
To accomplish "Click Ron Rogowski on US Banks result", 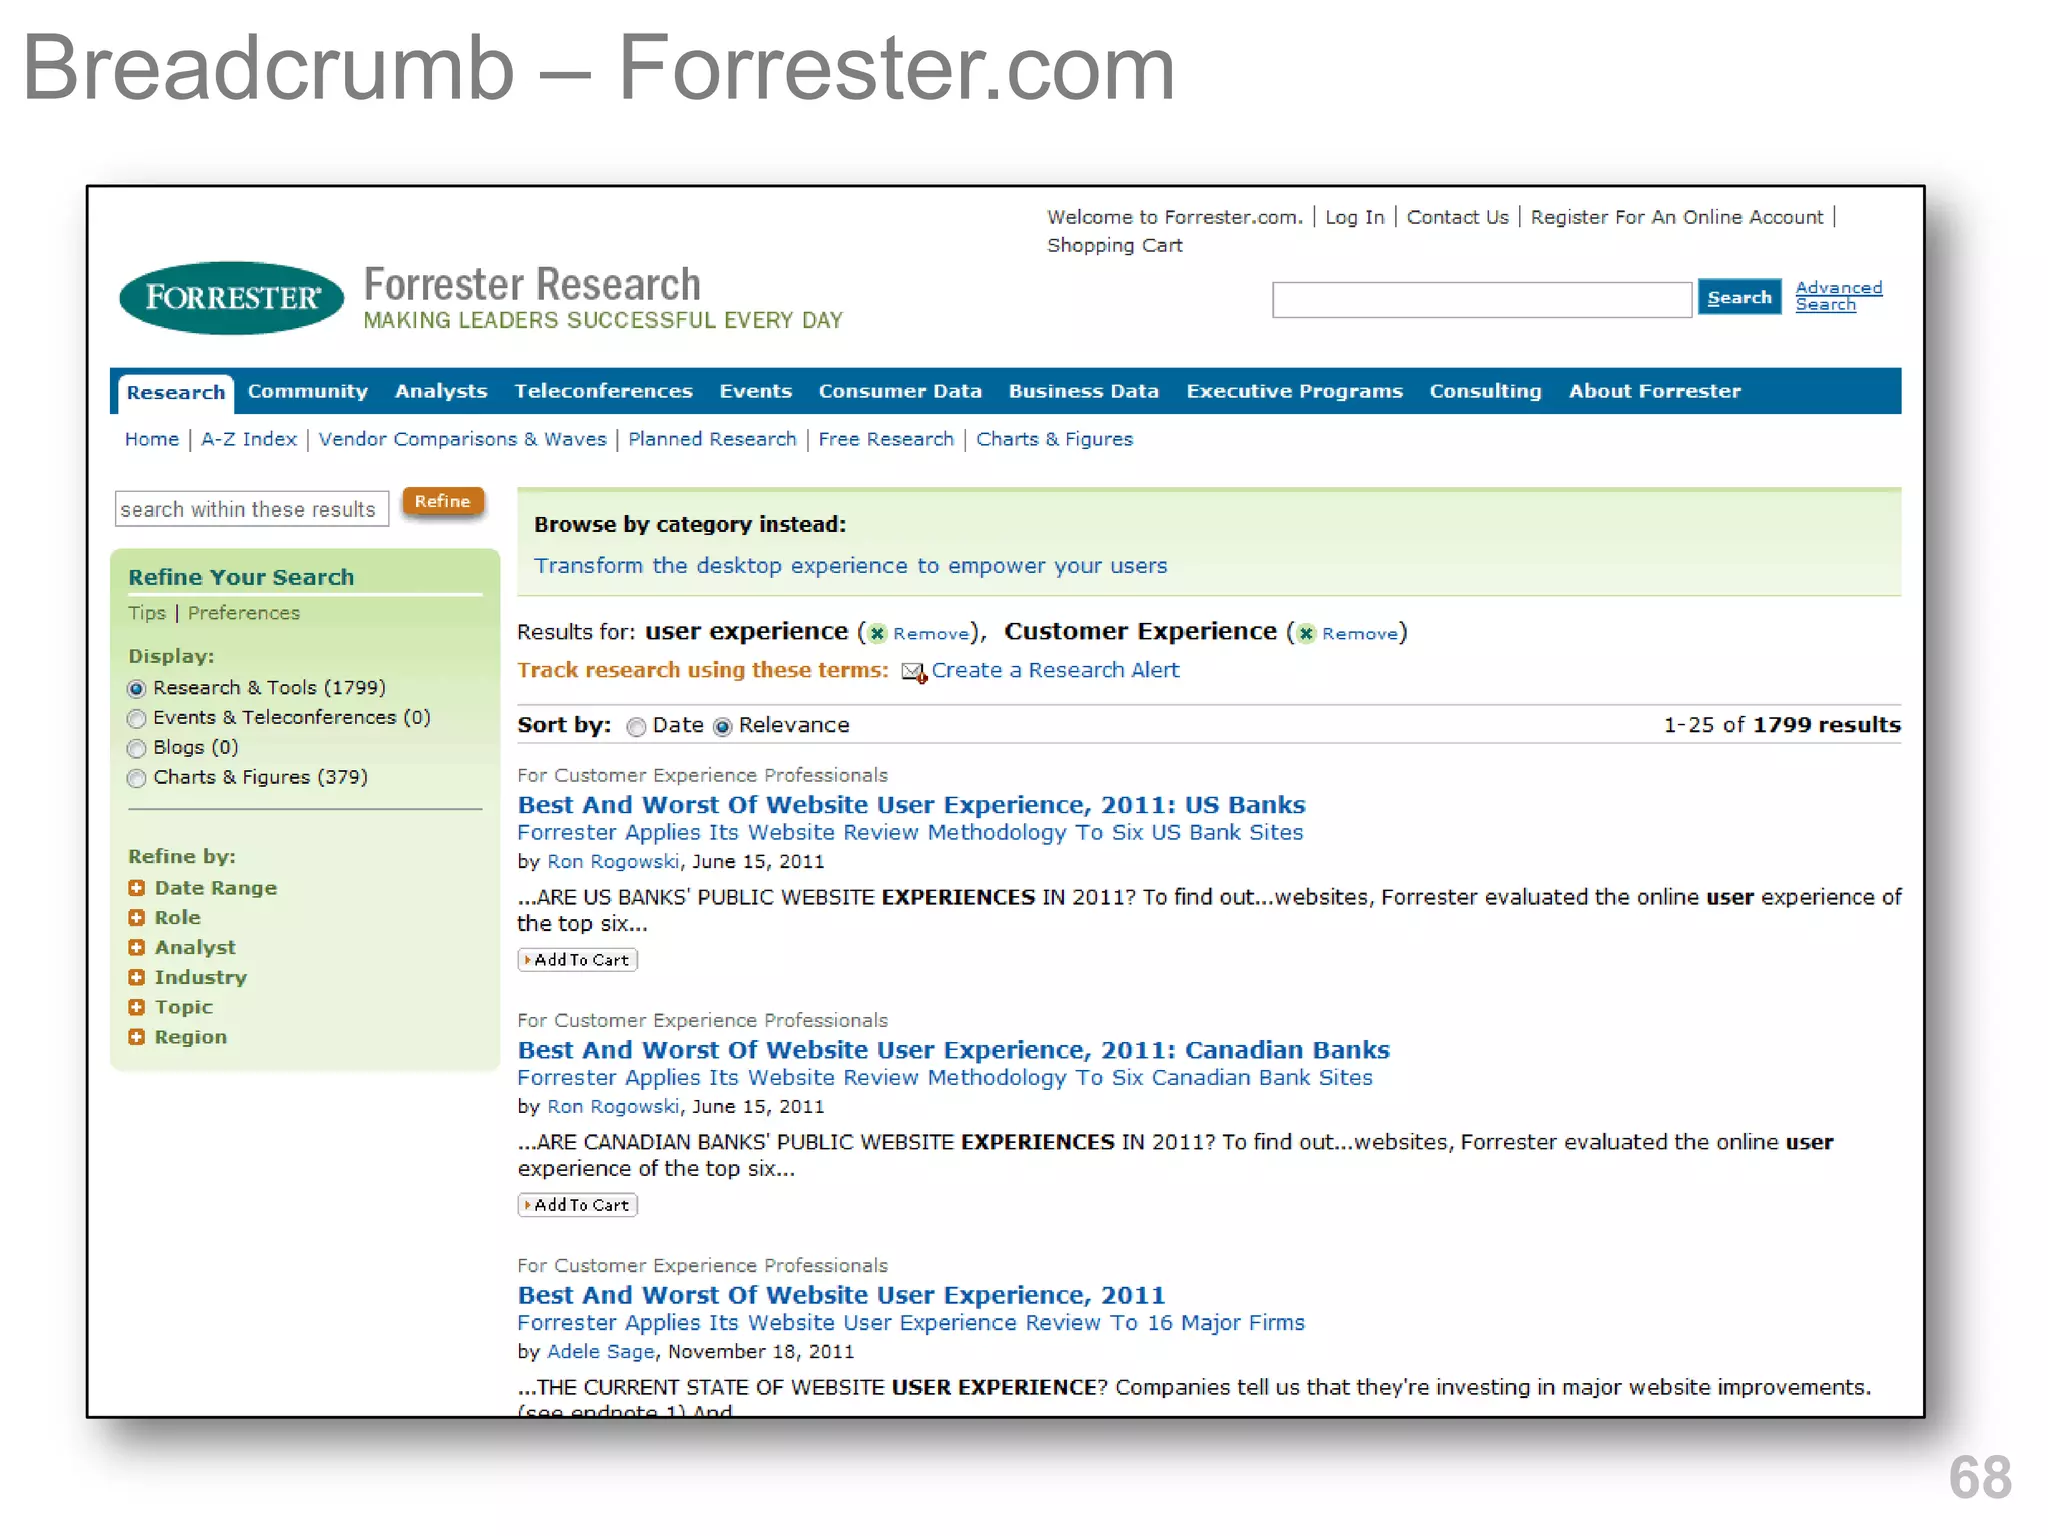I will pyautogui.click(x=613, y=862).
